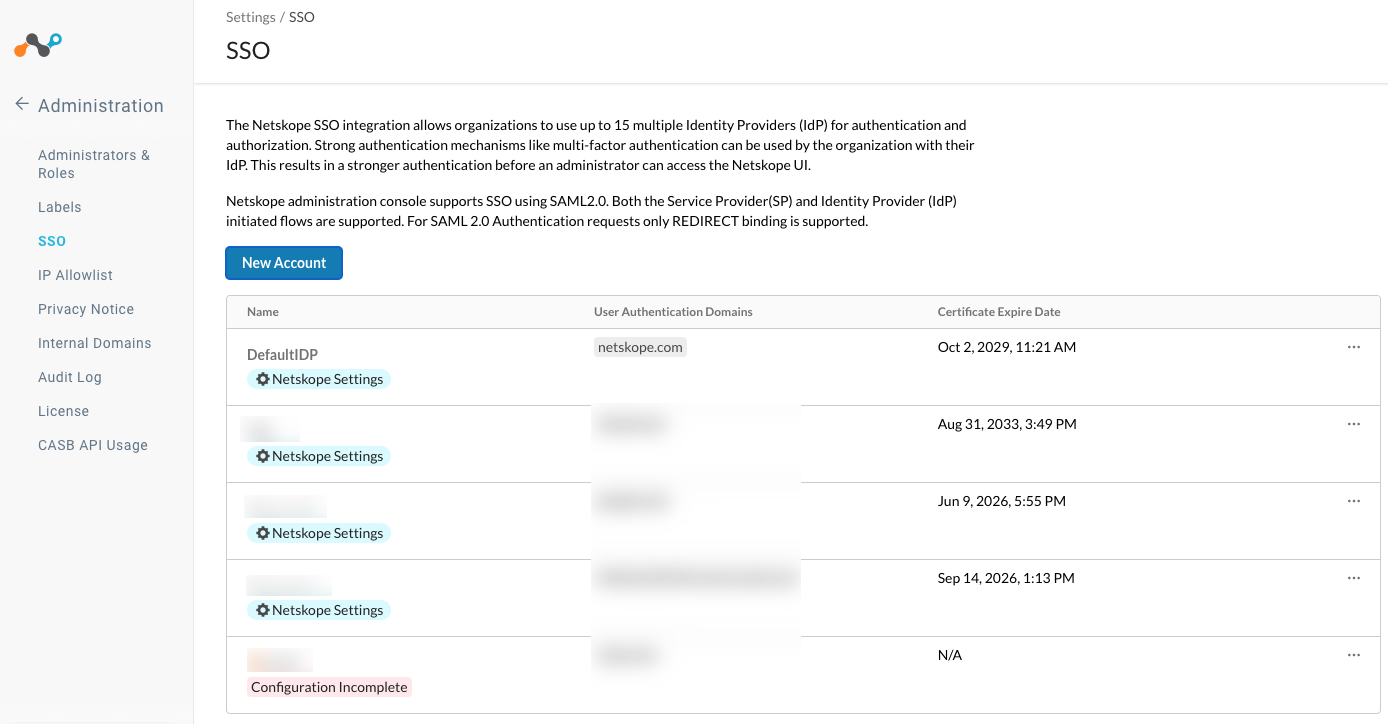Open Audit Log from the sidebar
The image size is (1388, 724).
69,377
